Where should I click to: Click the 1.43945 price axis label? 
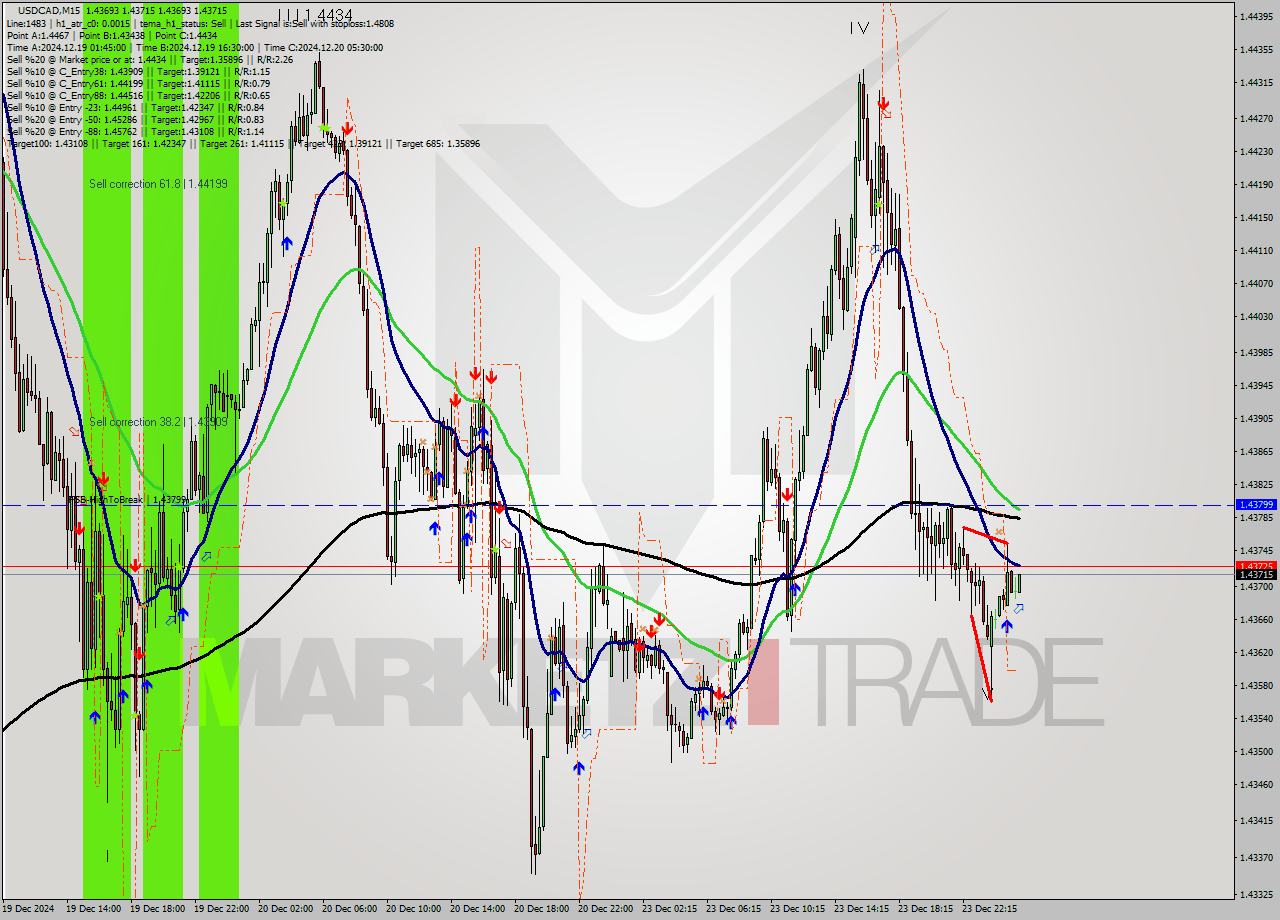1256,385
